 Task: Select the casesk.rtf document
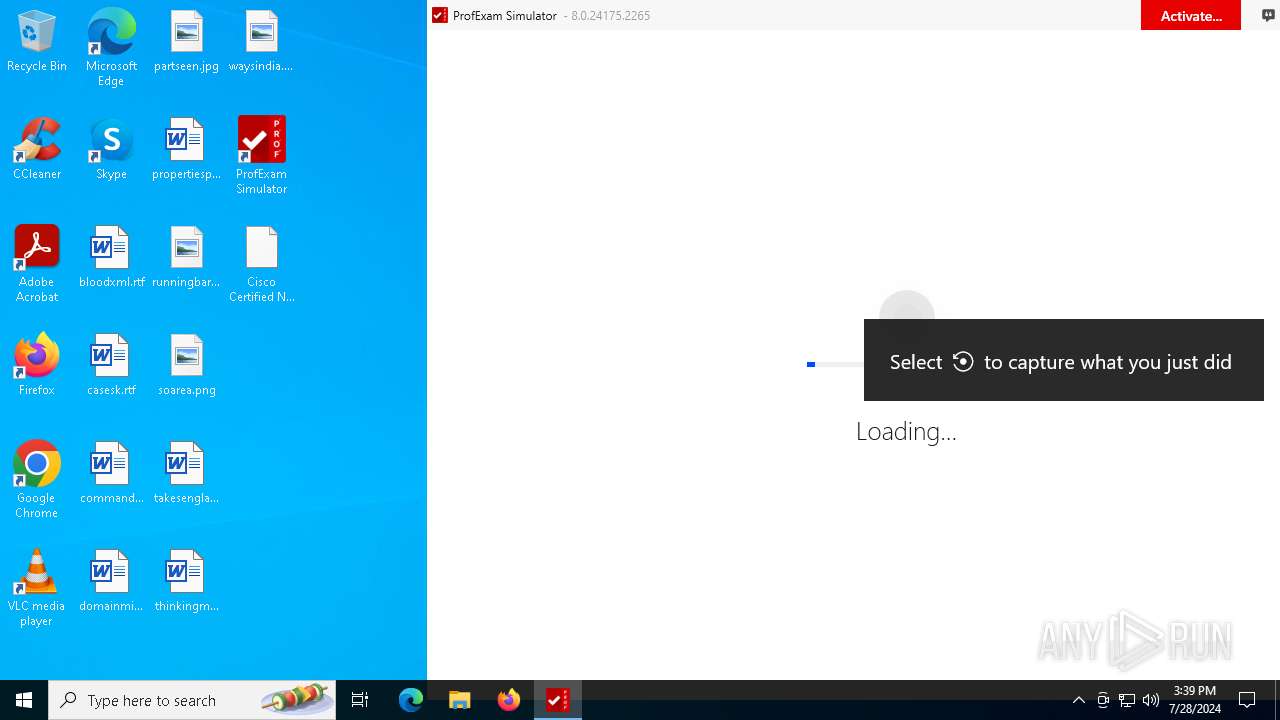pos(111,366)
